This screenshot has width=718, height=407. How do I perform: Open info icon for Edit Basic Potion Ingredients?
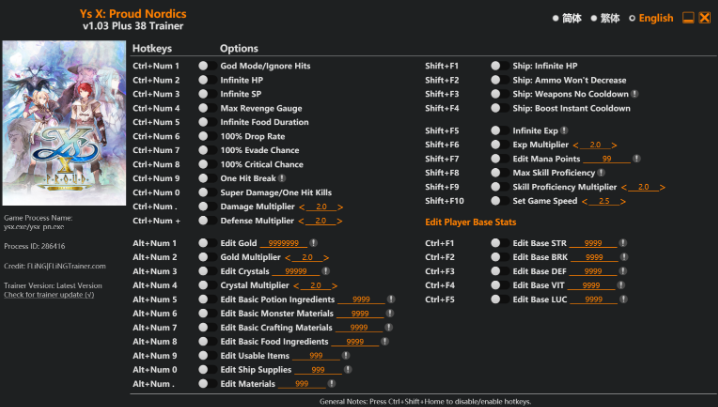pyautogui.click(x=391, y=299)
